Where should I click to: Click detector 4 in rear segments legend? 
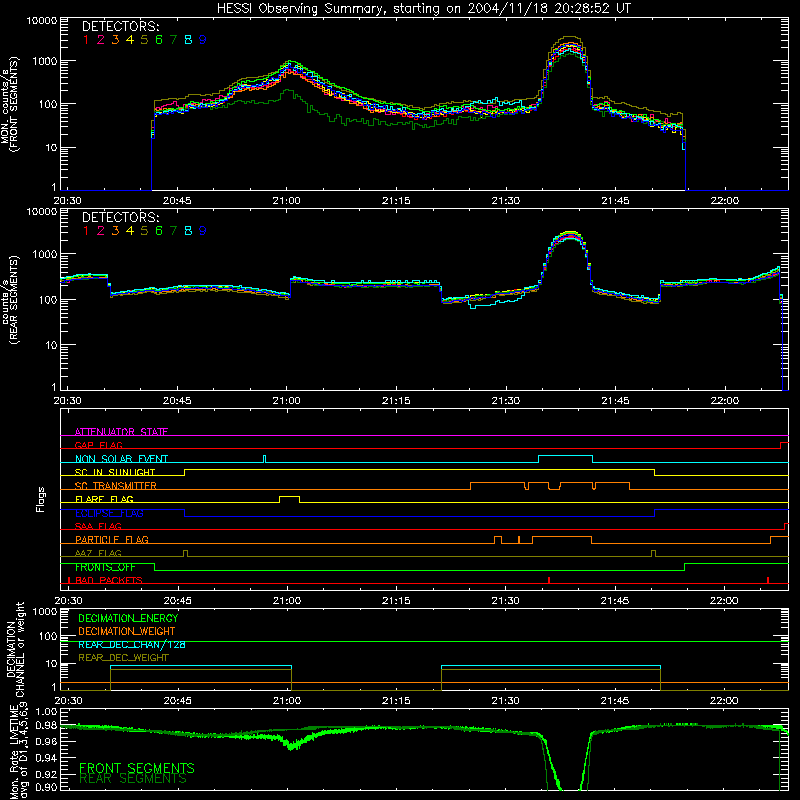point(130,231)
